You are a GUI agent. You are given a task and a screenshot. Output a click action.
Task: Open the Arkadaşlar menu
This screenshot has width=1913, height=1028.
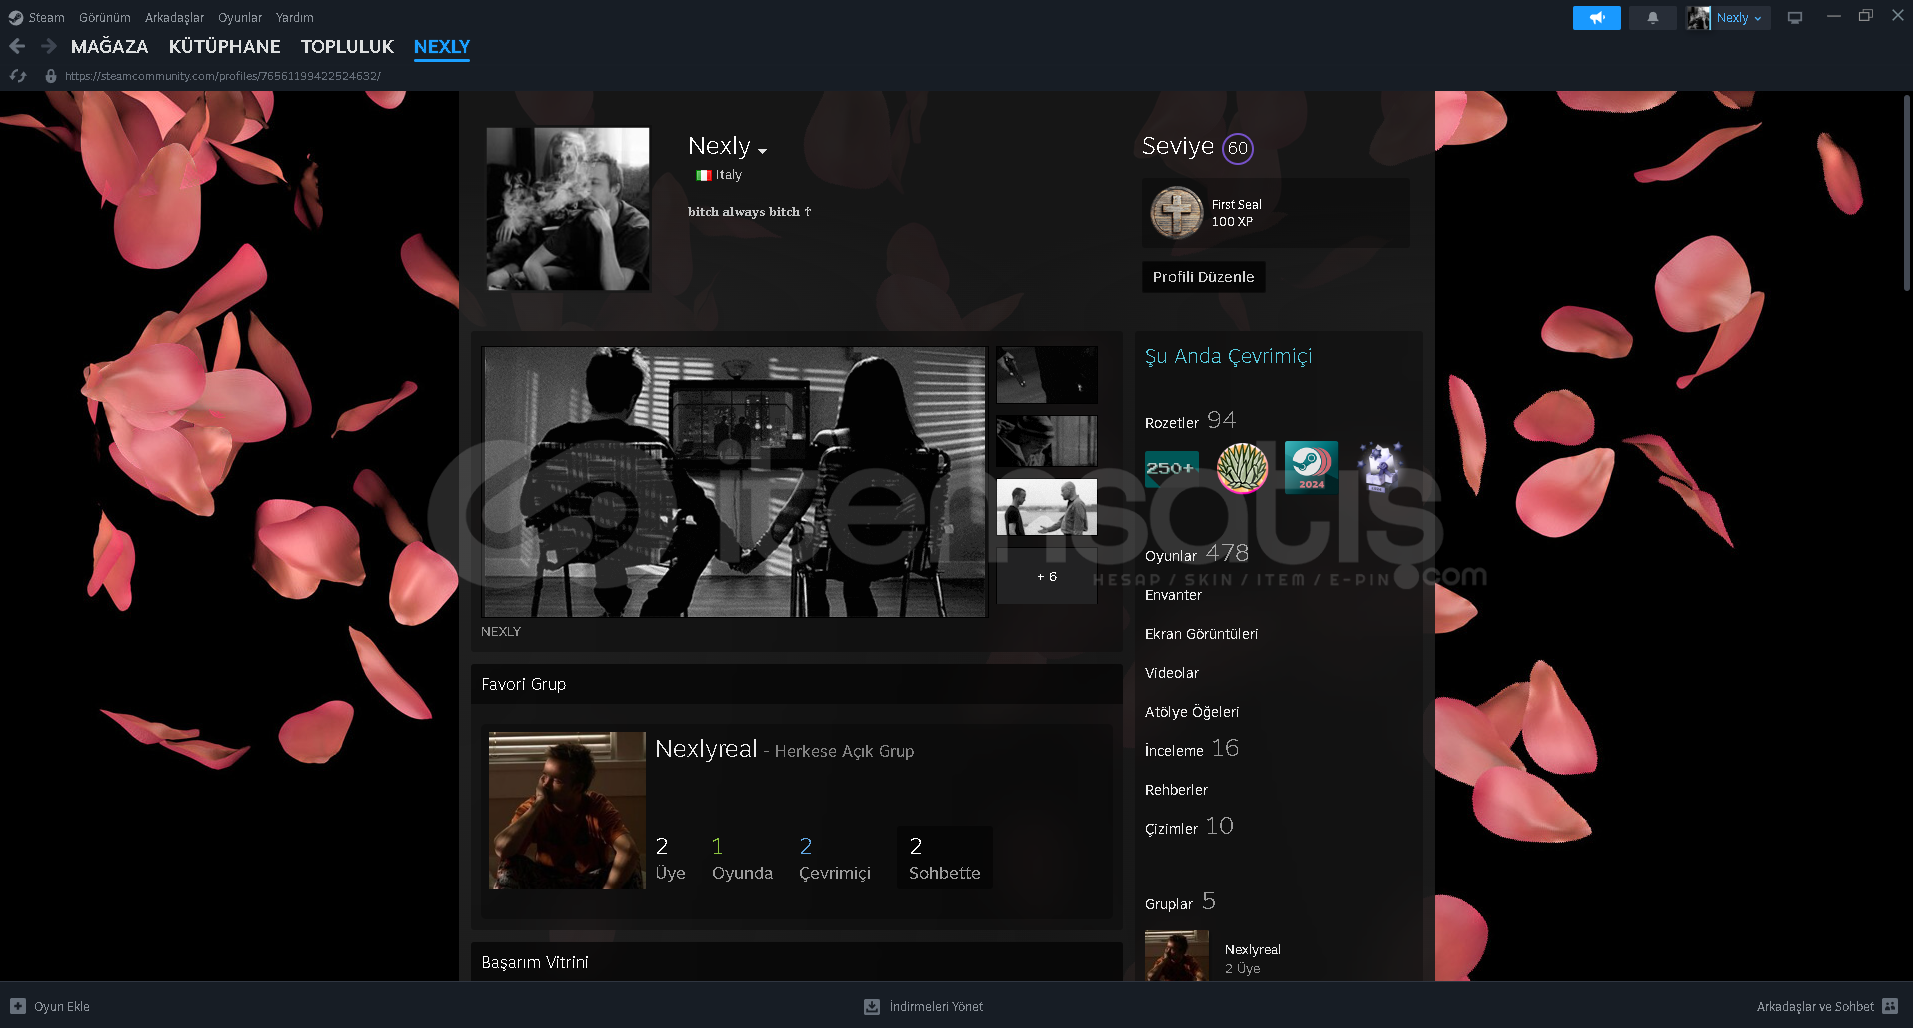pos(174,17)
